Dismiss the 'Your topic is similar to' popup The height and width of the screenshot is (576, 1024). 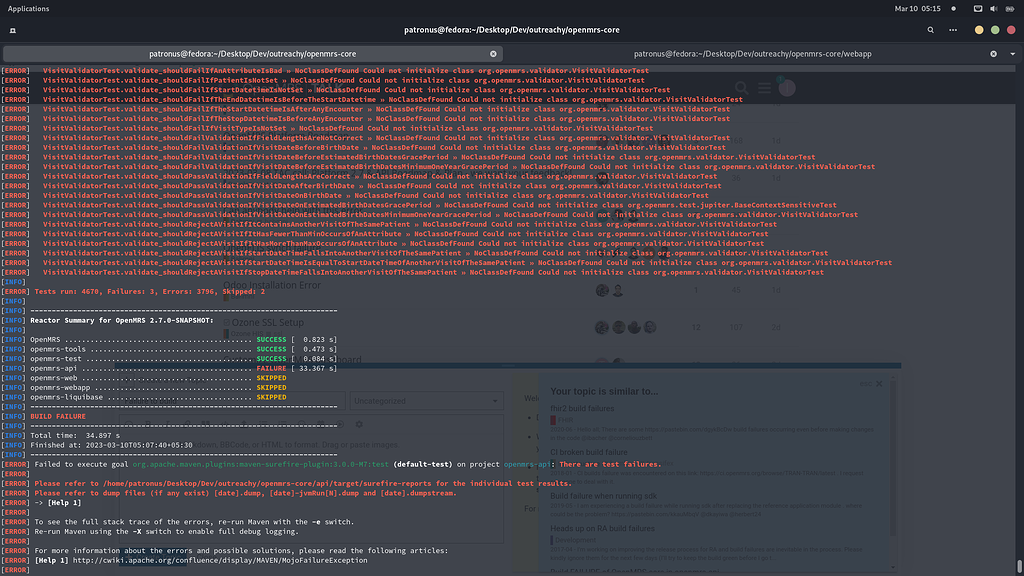879,384
